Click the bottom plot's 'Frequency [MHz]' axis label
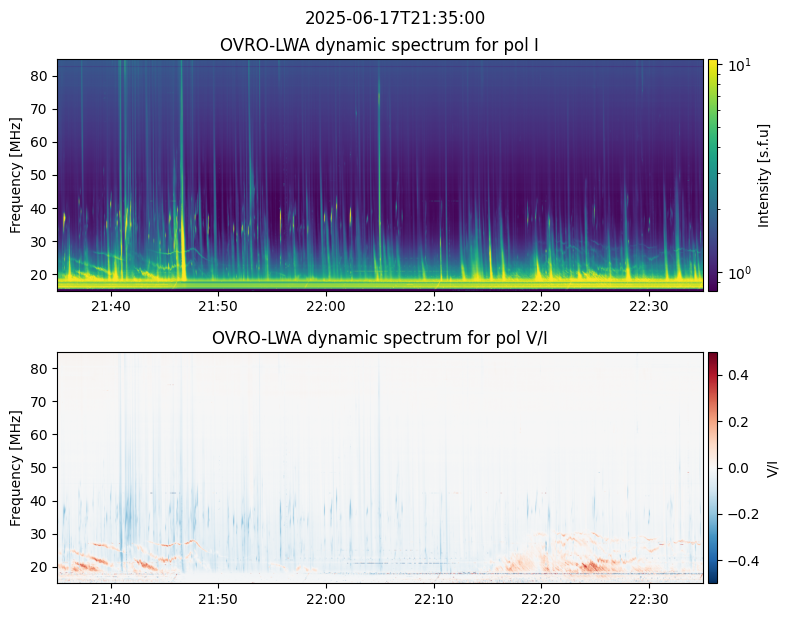 click(x=16, y=467)
